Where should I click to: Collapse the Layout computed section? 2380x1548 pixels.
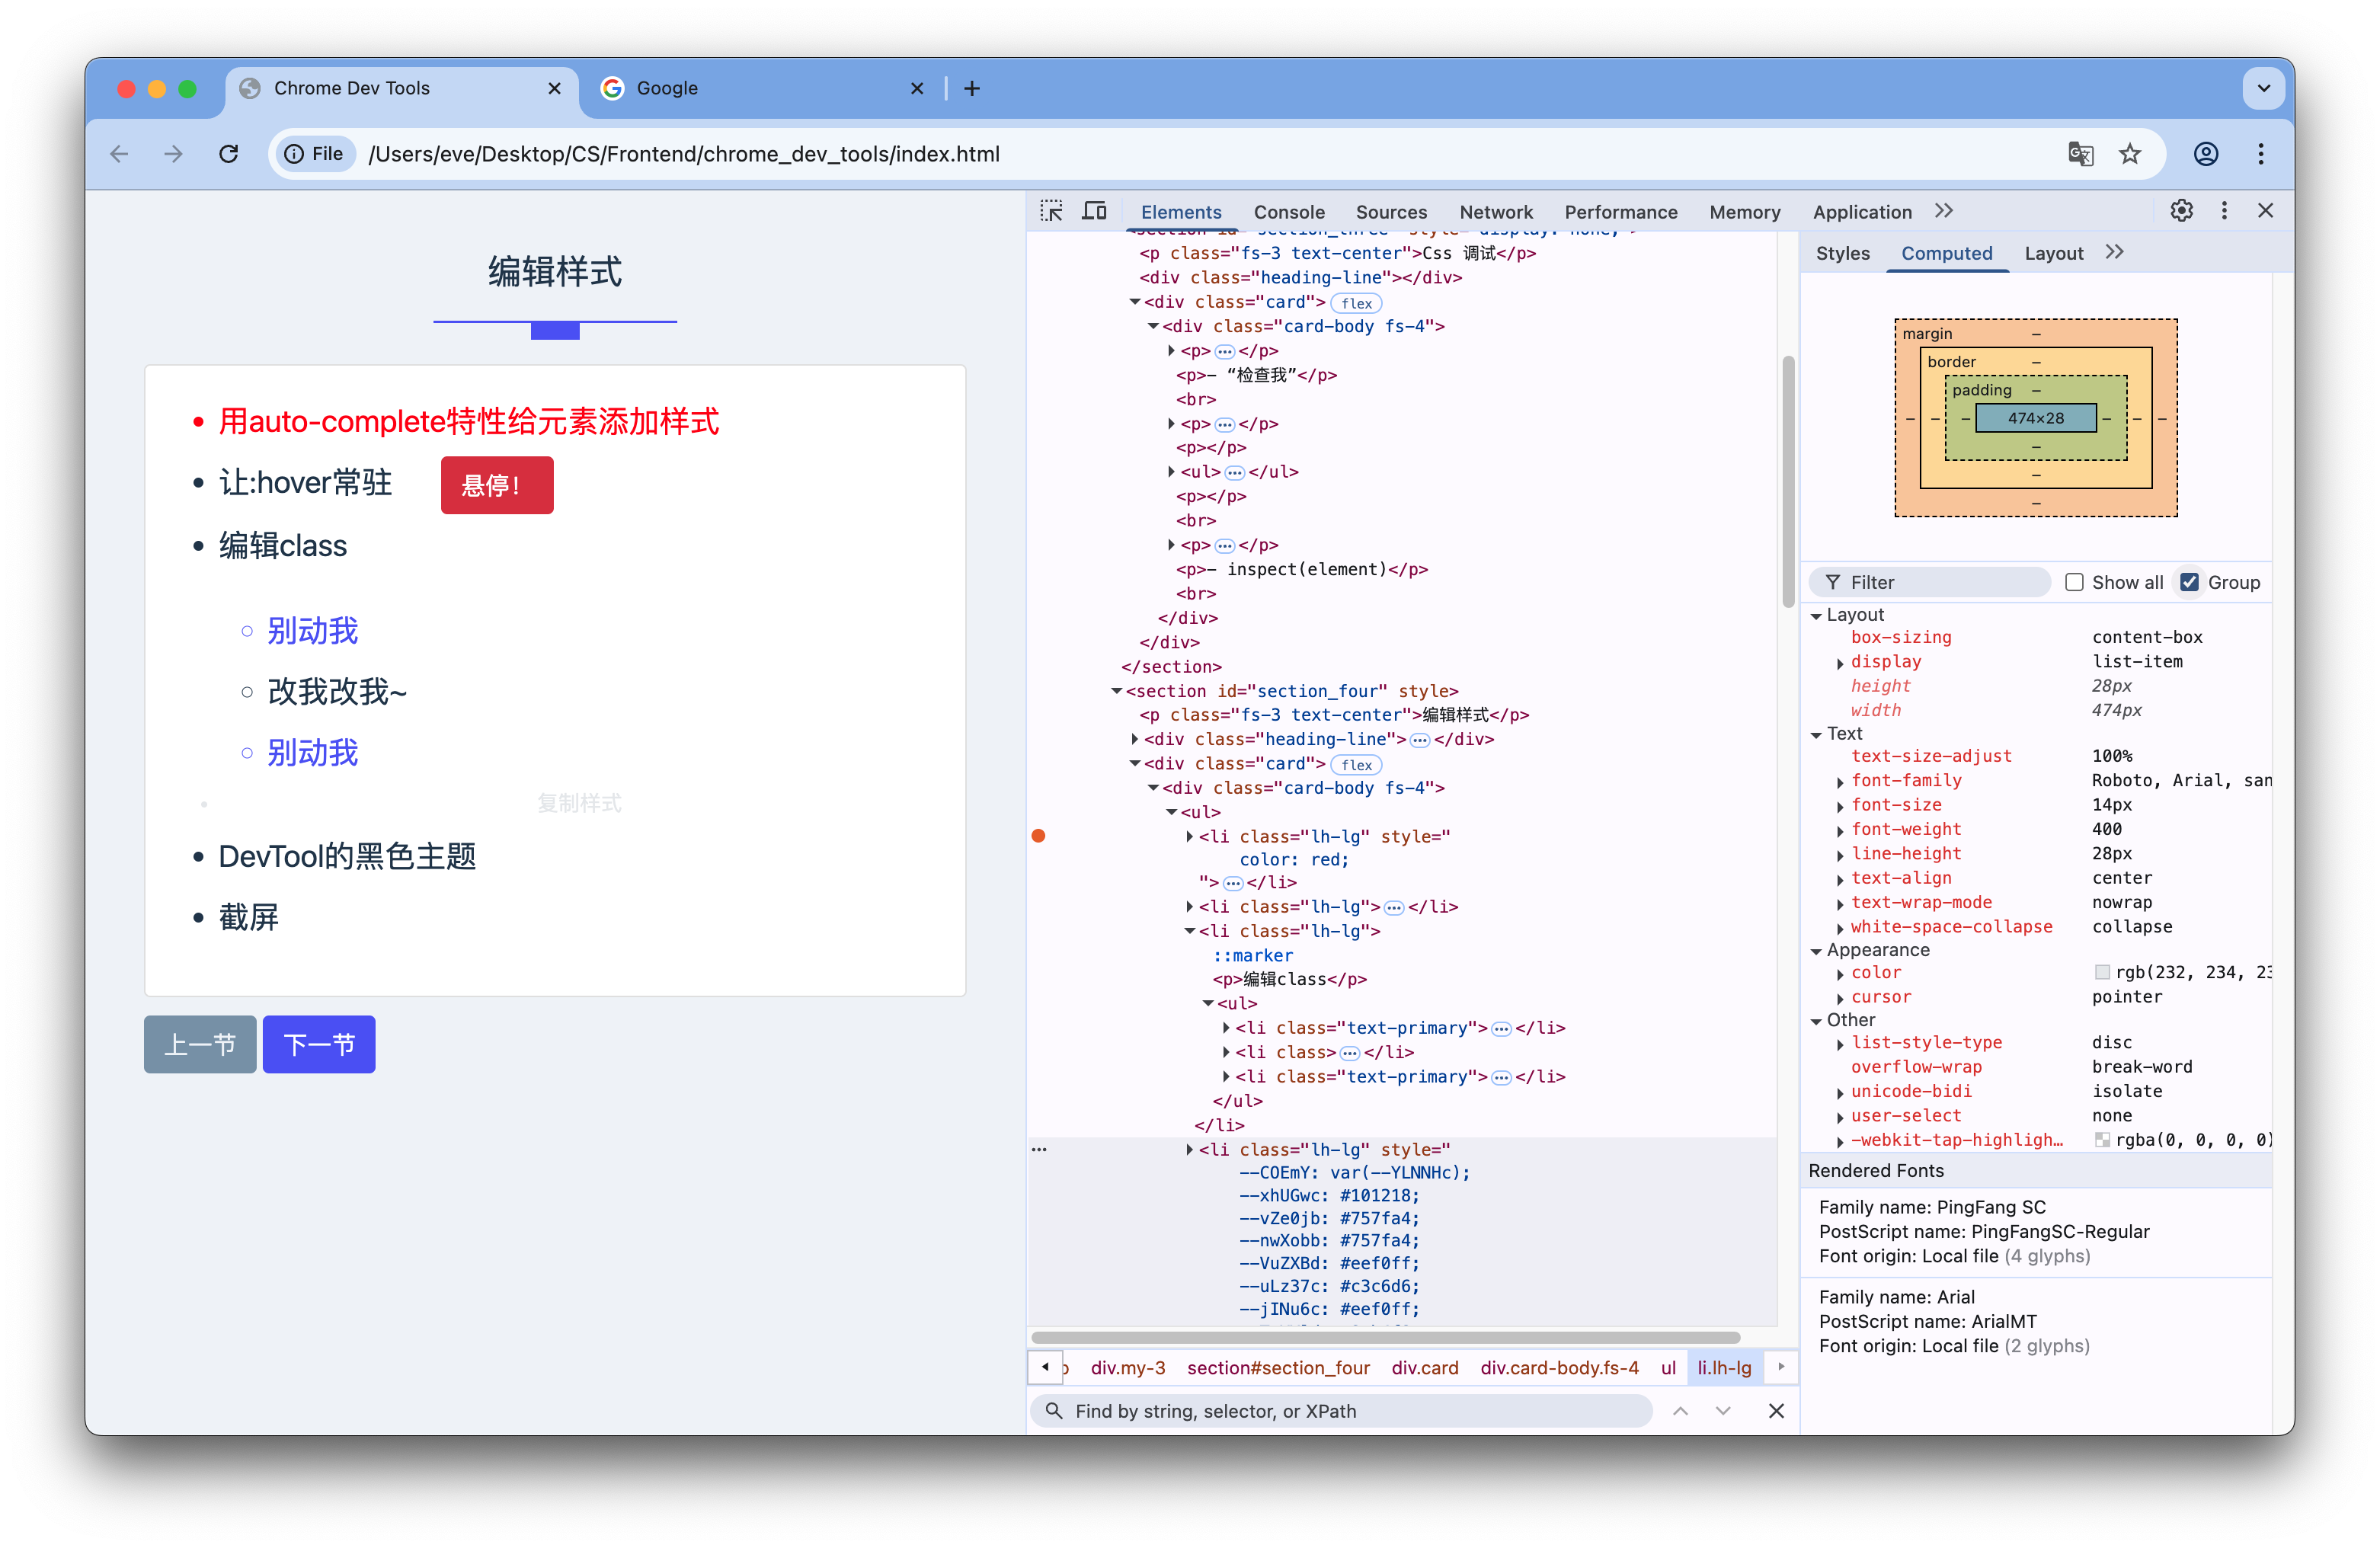(1816, 616)
